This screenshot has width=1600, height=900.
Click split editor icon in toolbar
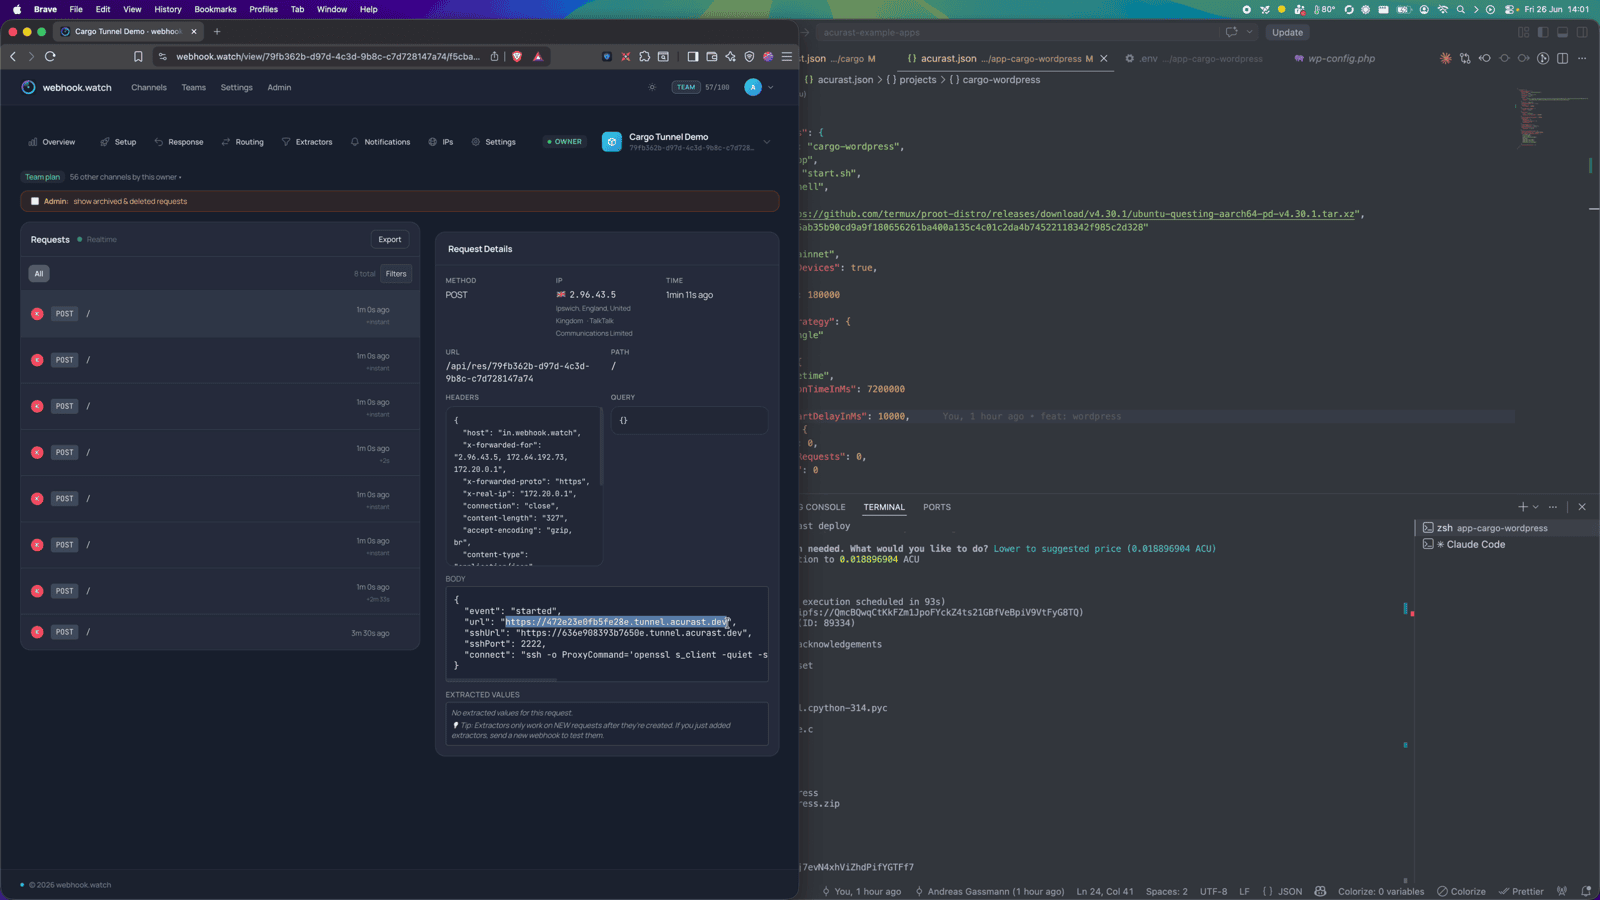coord(1563,59)
